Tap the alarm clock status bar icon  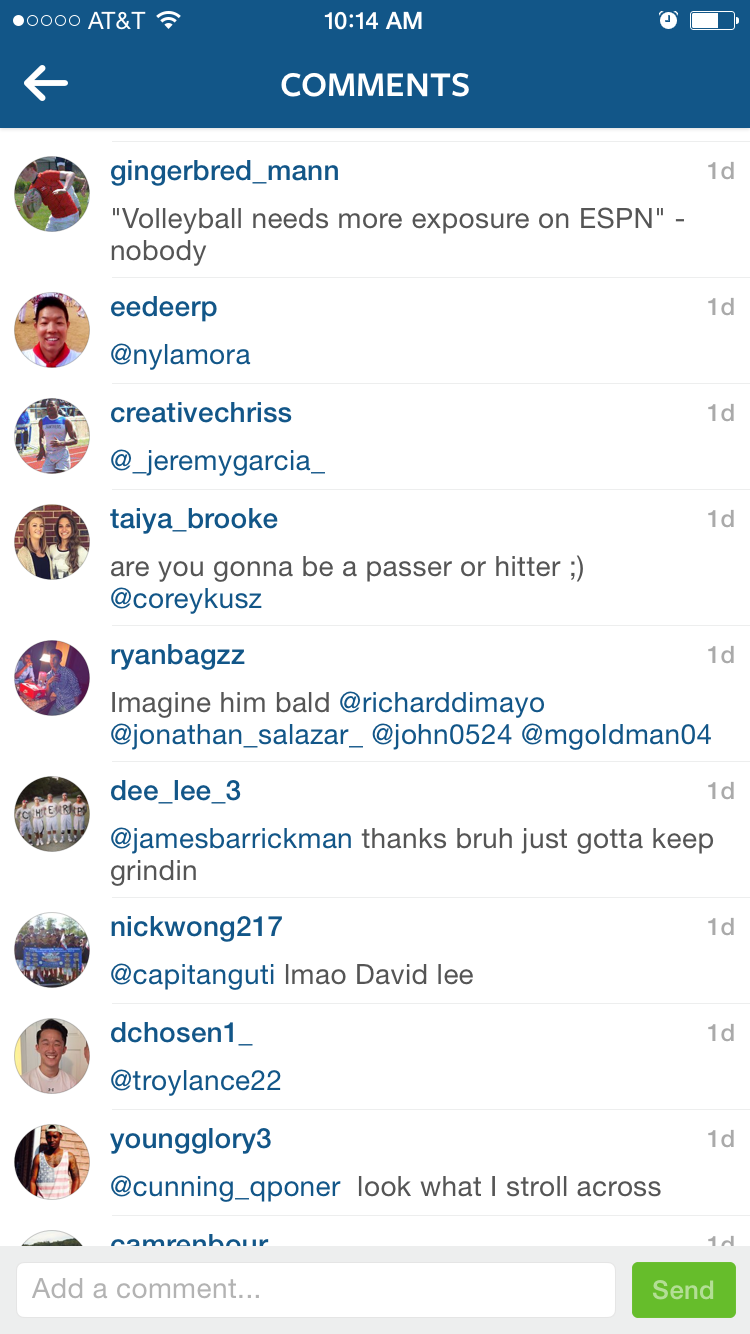(x=669, y=20)
